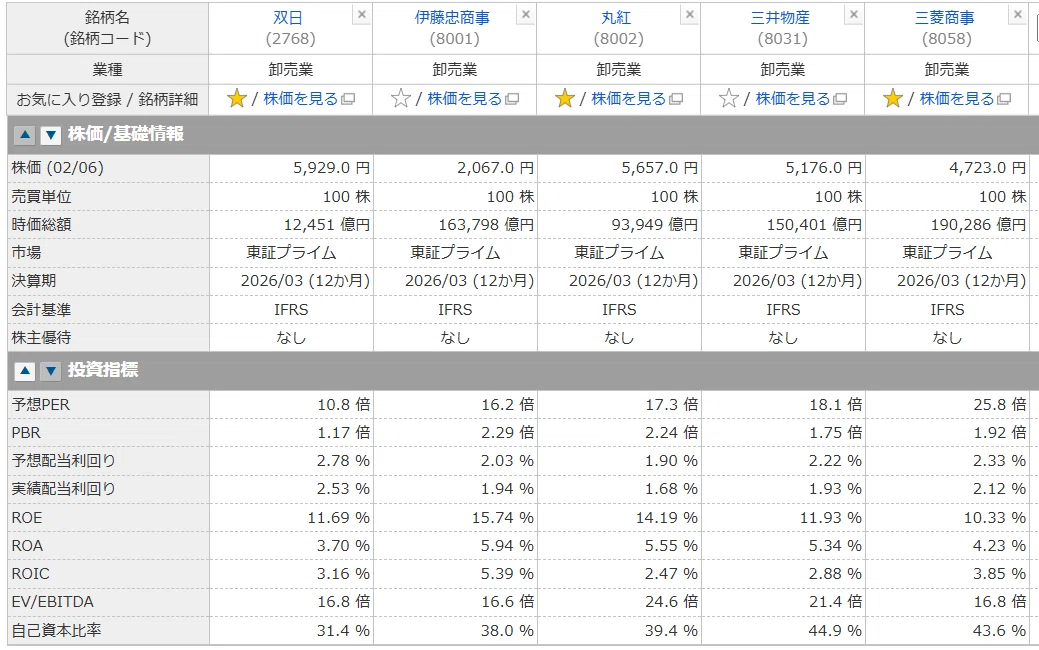The height and width of the screenshot is (650, 1039).
Task: Click external window icon beside 丸紅 株価を見る
Action: (676, 99)
